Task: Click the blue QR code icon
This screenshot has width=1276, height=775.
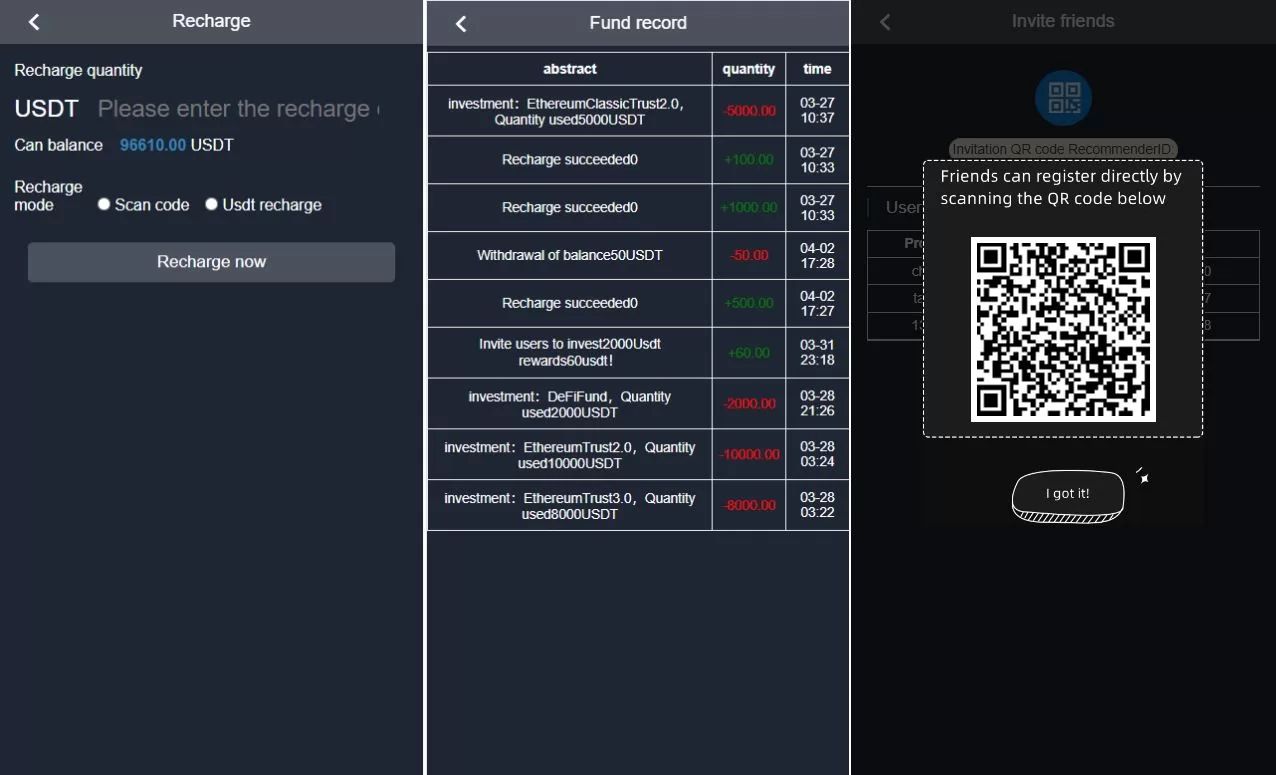Action: pos(1063,97)
